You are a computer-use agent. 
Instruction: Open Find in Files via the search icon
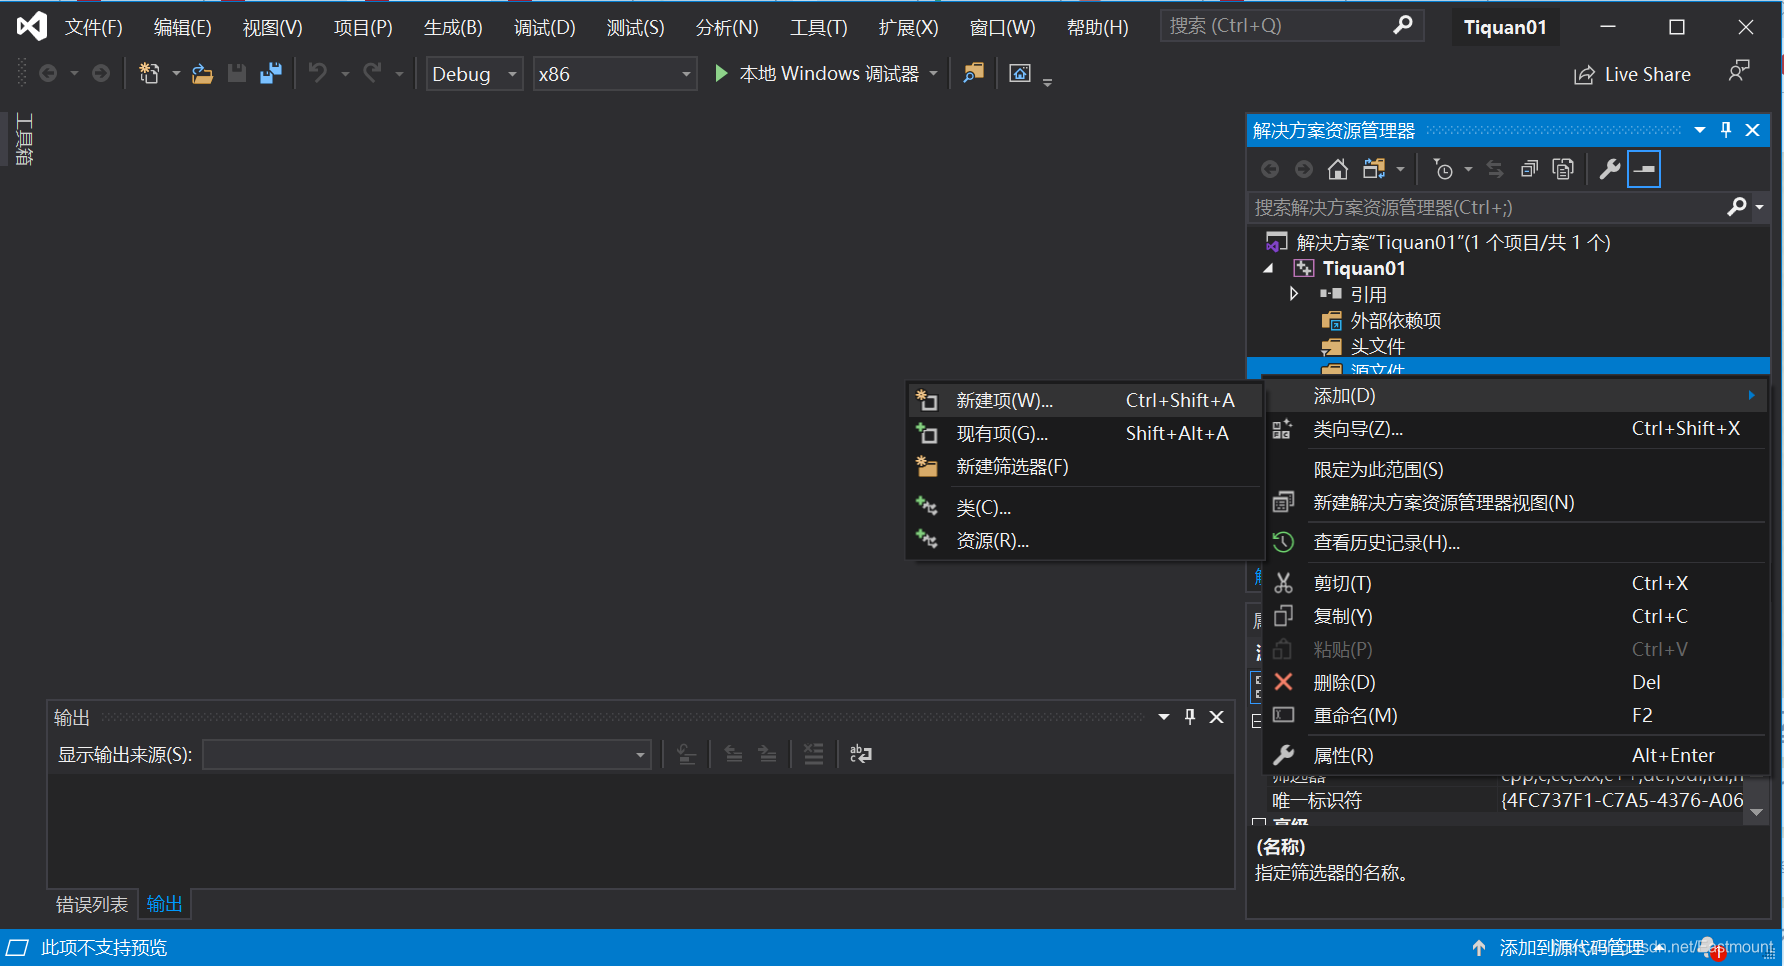973,73
